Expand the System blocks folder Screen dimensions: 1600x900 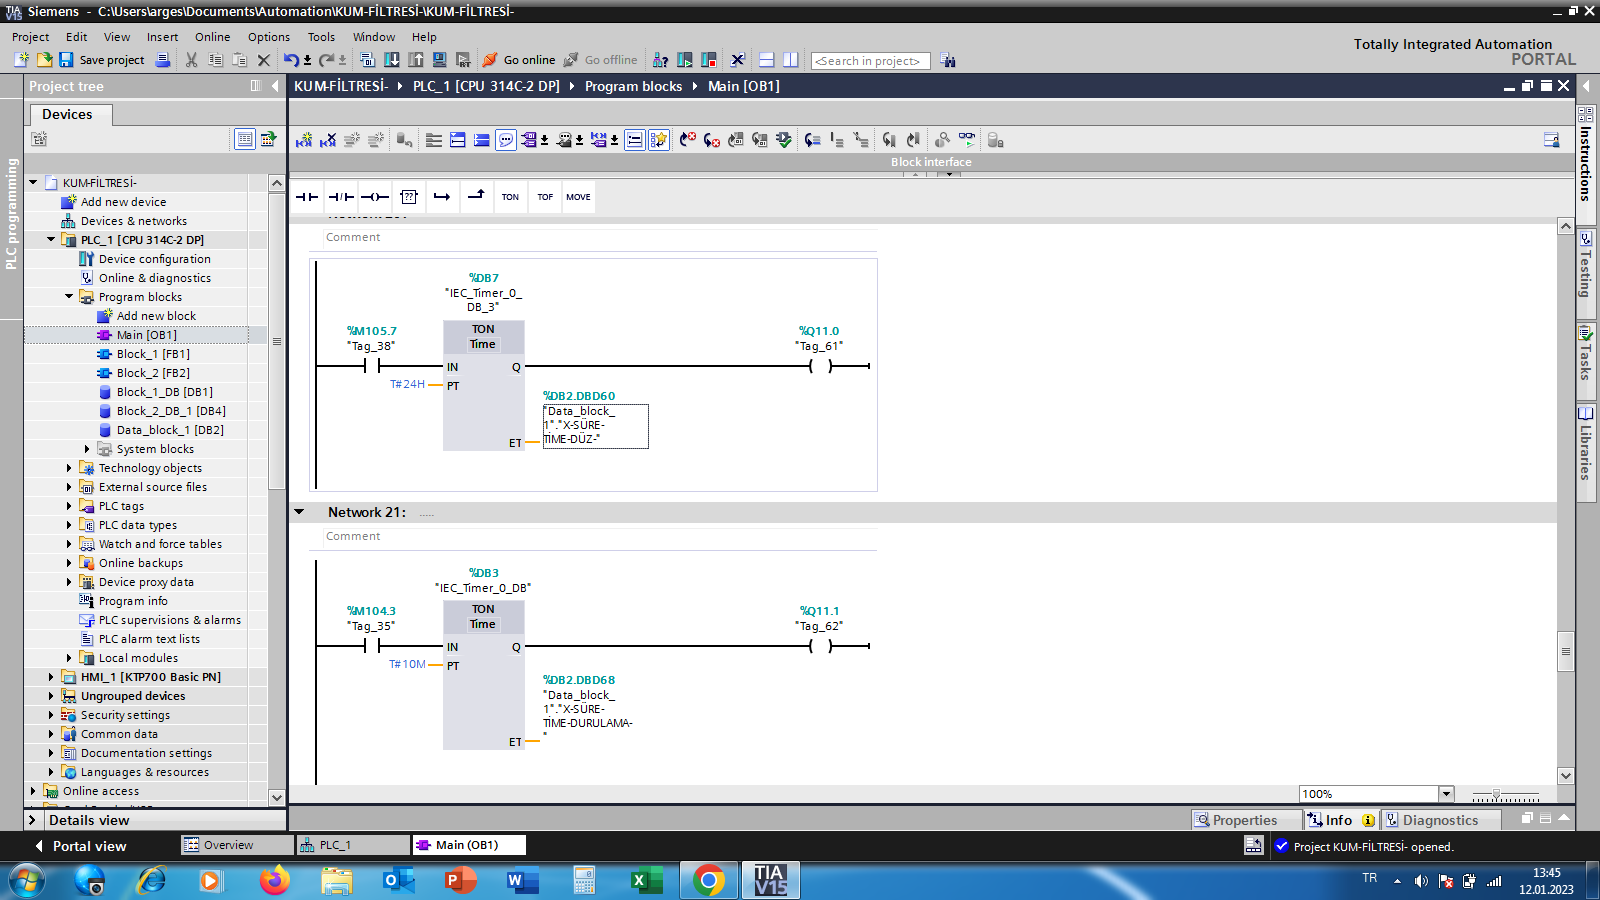point(87,449)
